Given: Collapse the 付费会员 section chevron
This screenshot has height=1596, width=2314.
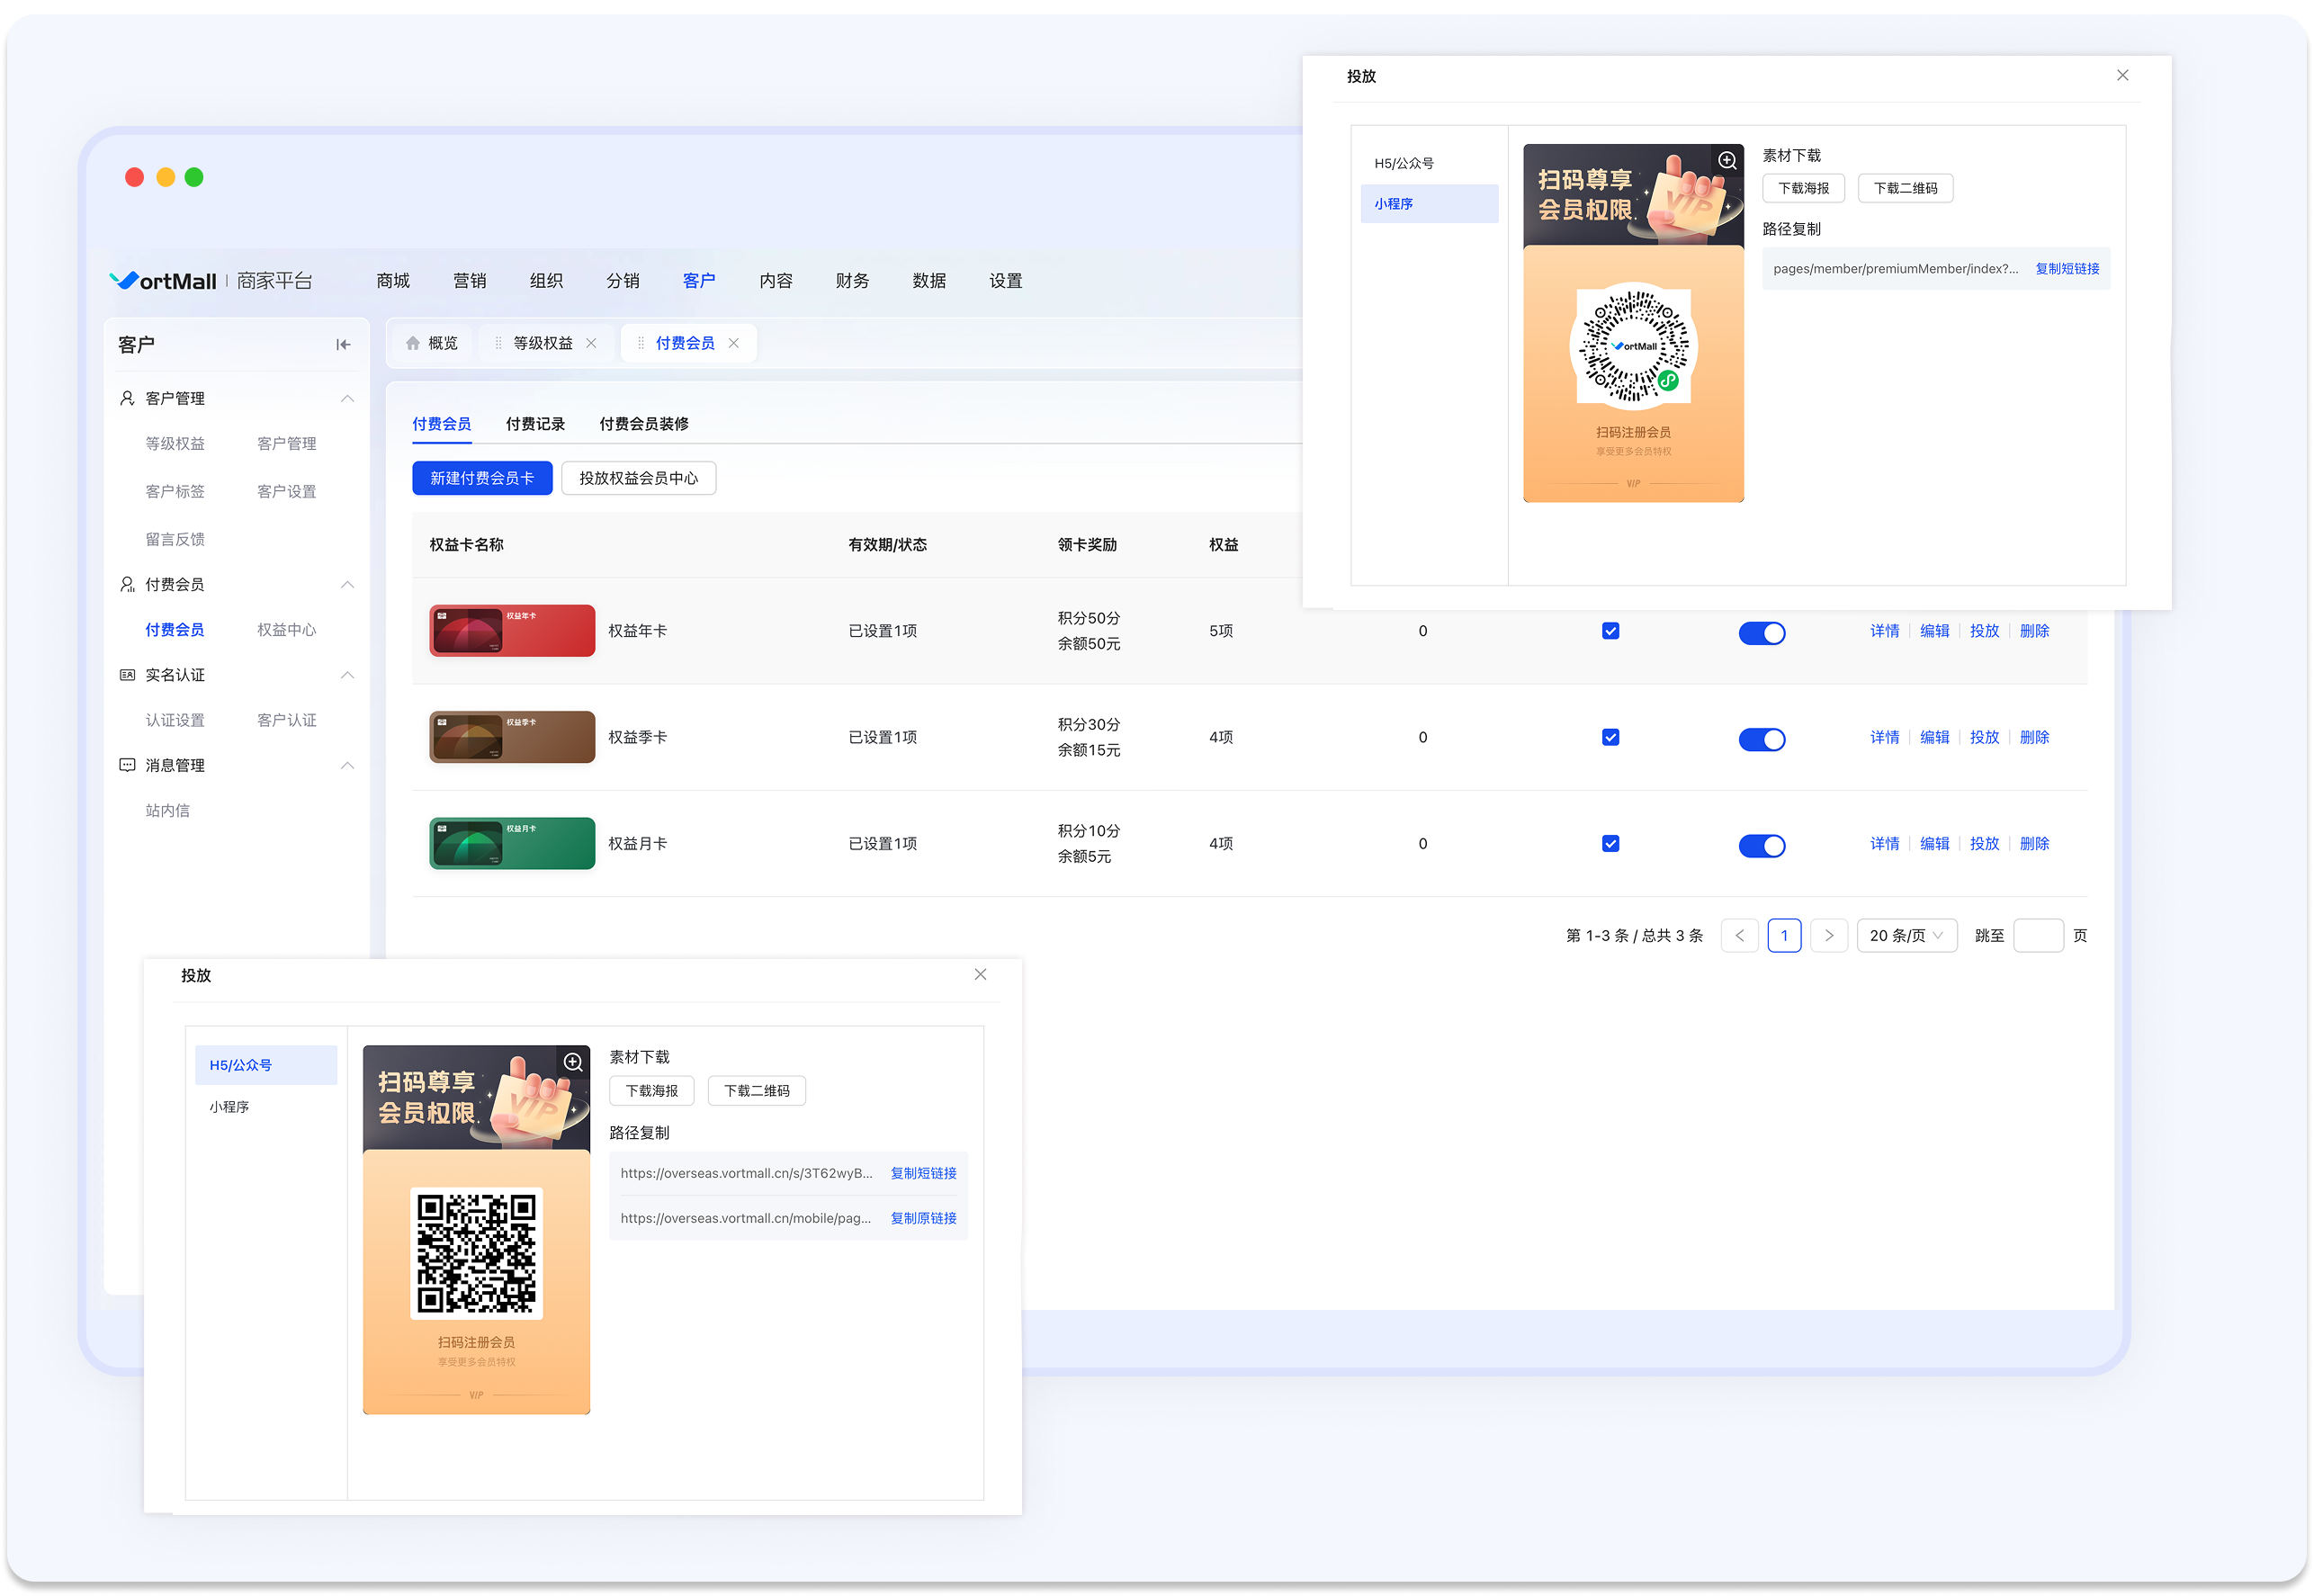Looking at the screenshot, I should [x=347, y=584].
